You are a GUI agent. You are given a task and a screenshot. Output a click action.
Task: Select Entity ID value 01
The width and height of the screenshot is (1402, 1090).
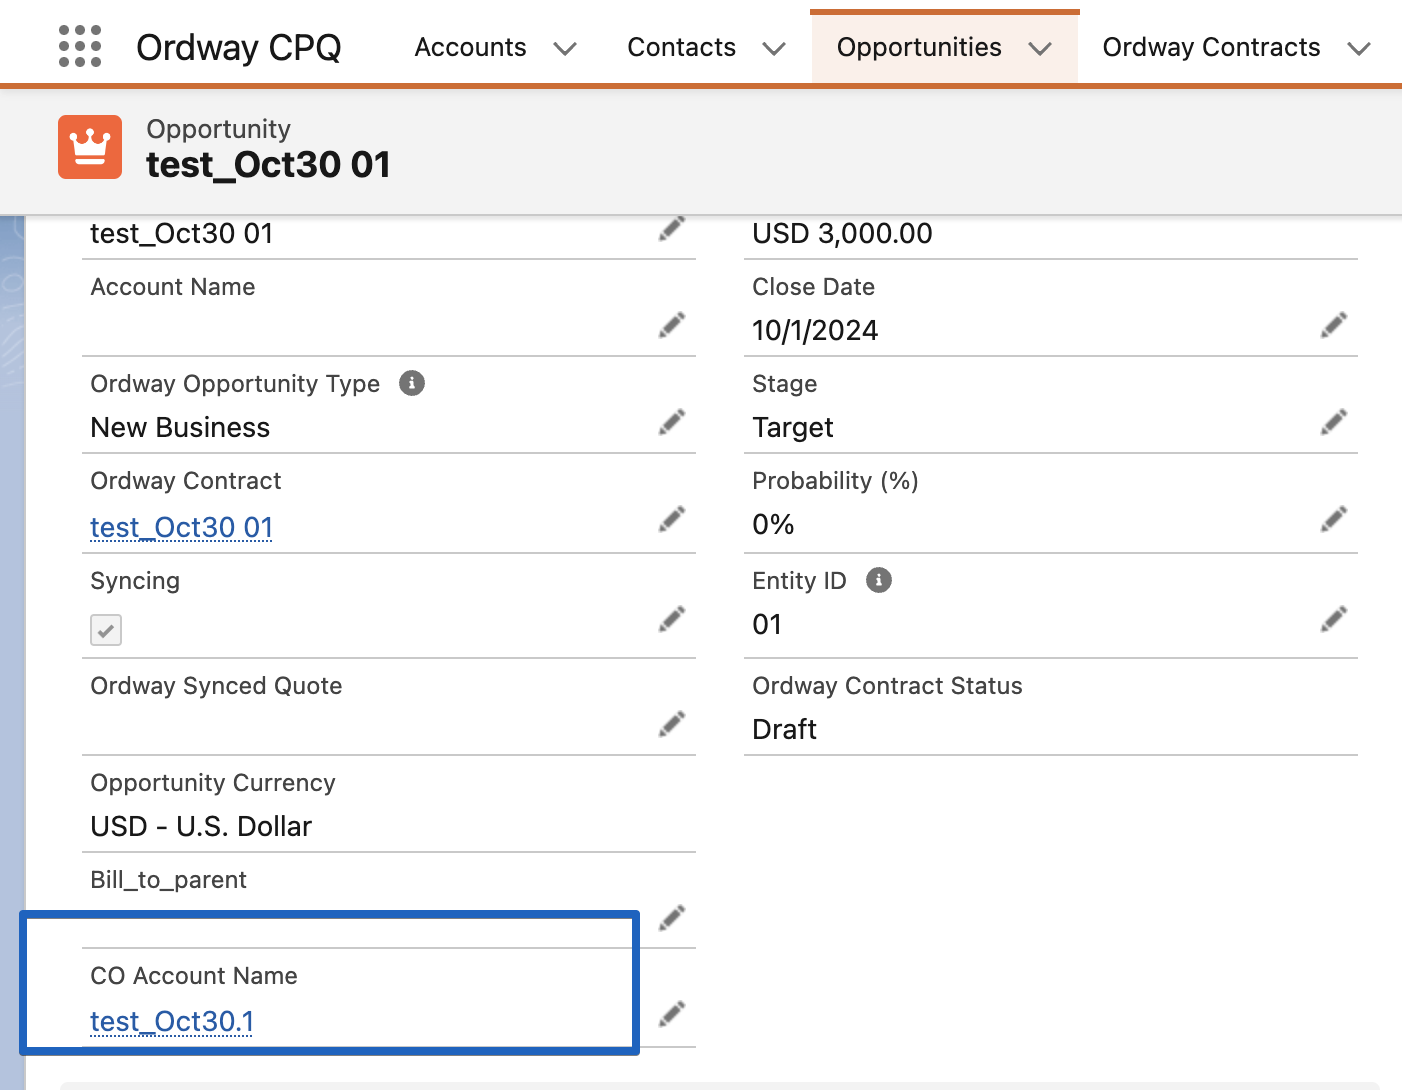(767, 624)
